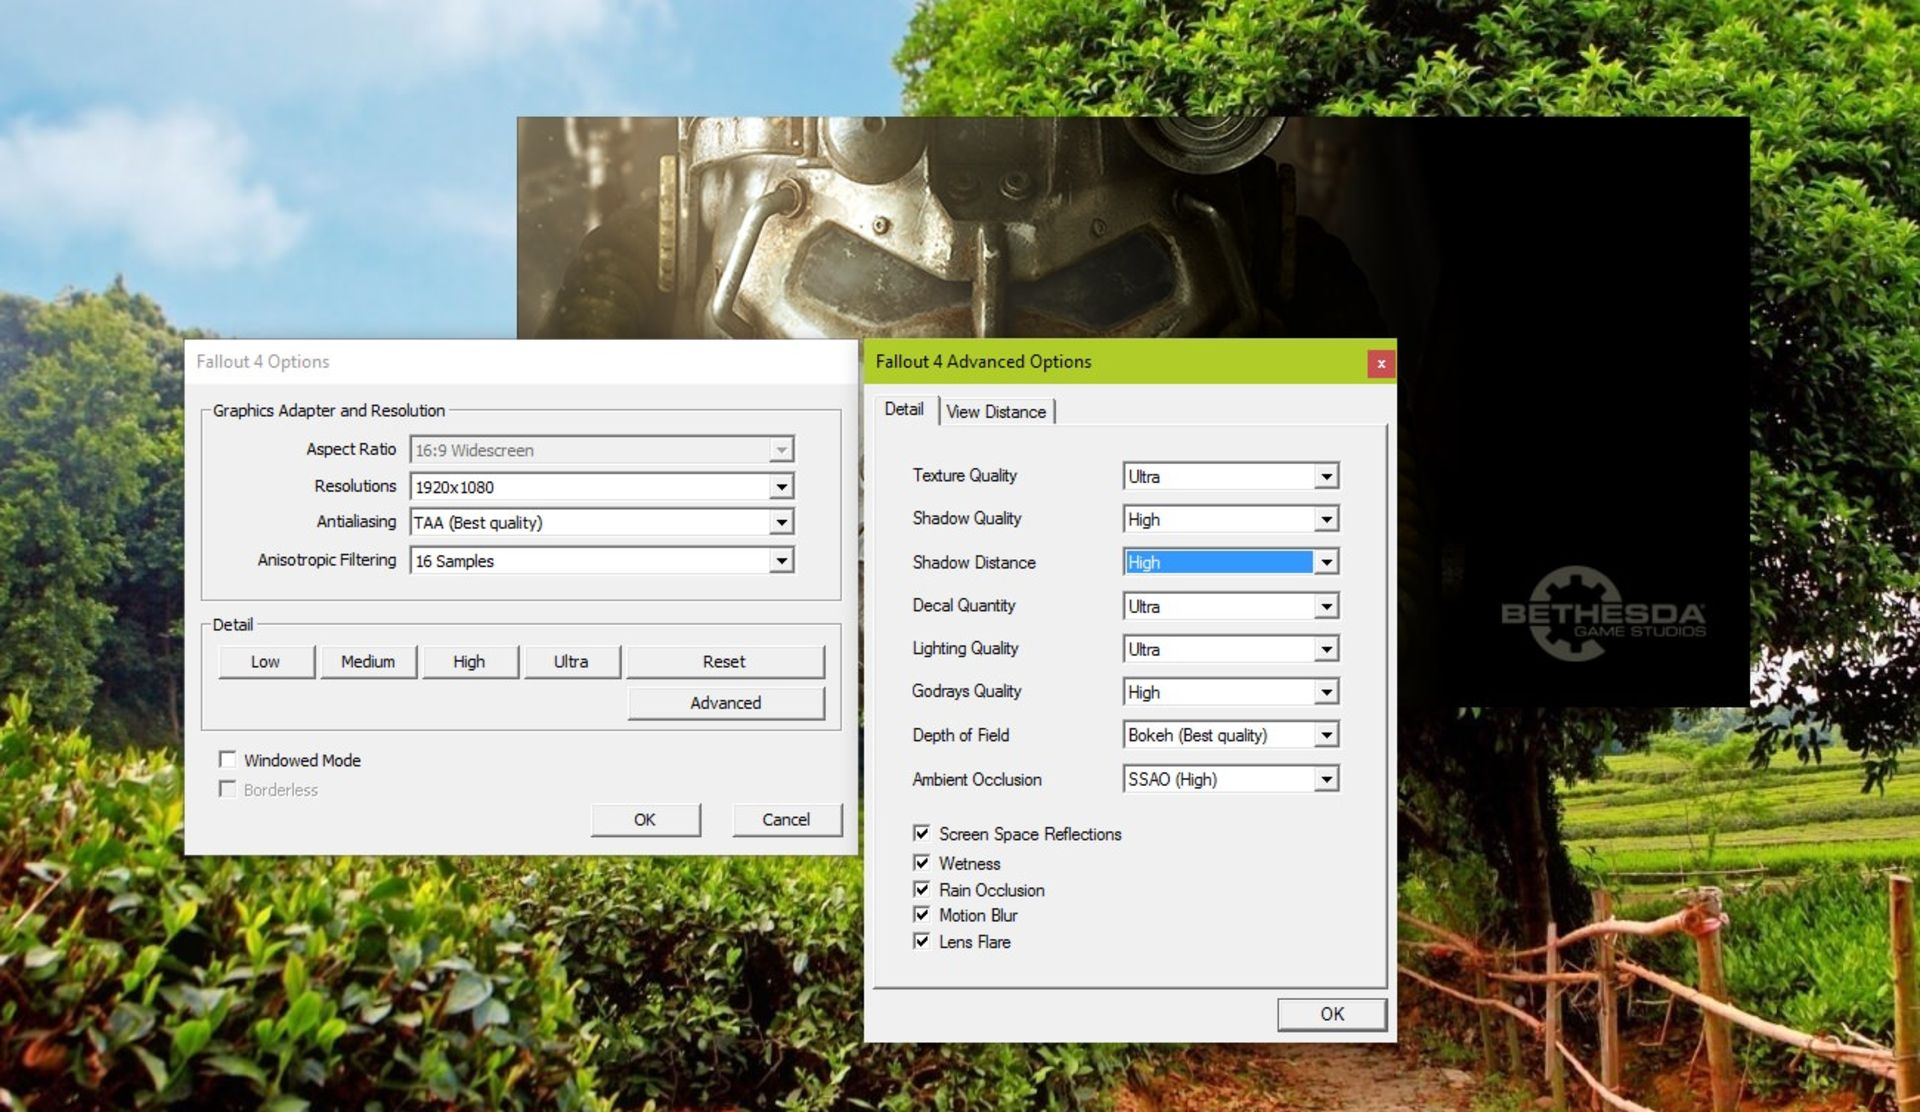1920x1112 pixels.
Task: Expand the Lighting Quality dropdown
Action: [1326, 650]
